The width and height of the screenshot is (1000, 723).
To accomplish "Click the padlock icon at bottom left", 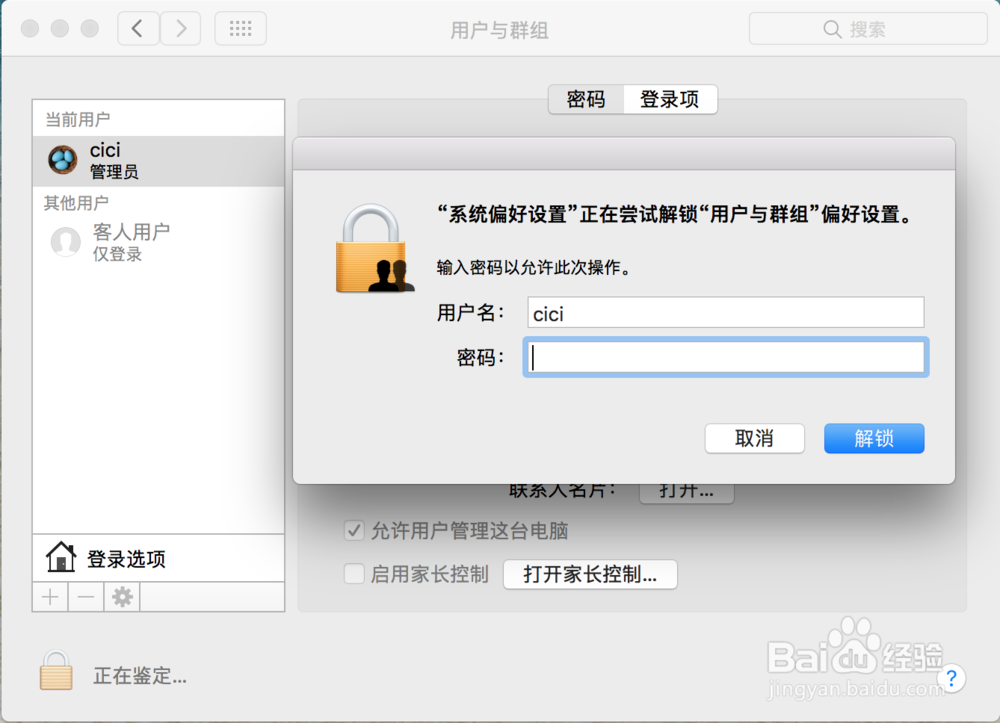I will [x=56, y=670].
